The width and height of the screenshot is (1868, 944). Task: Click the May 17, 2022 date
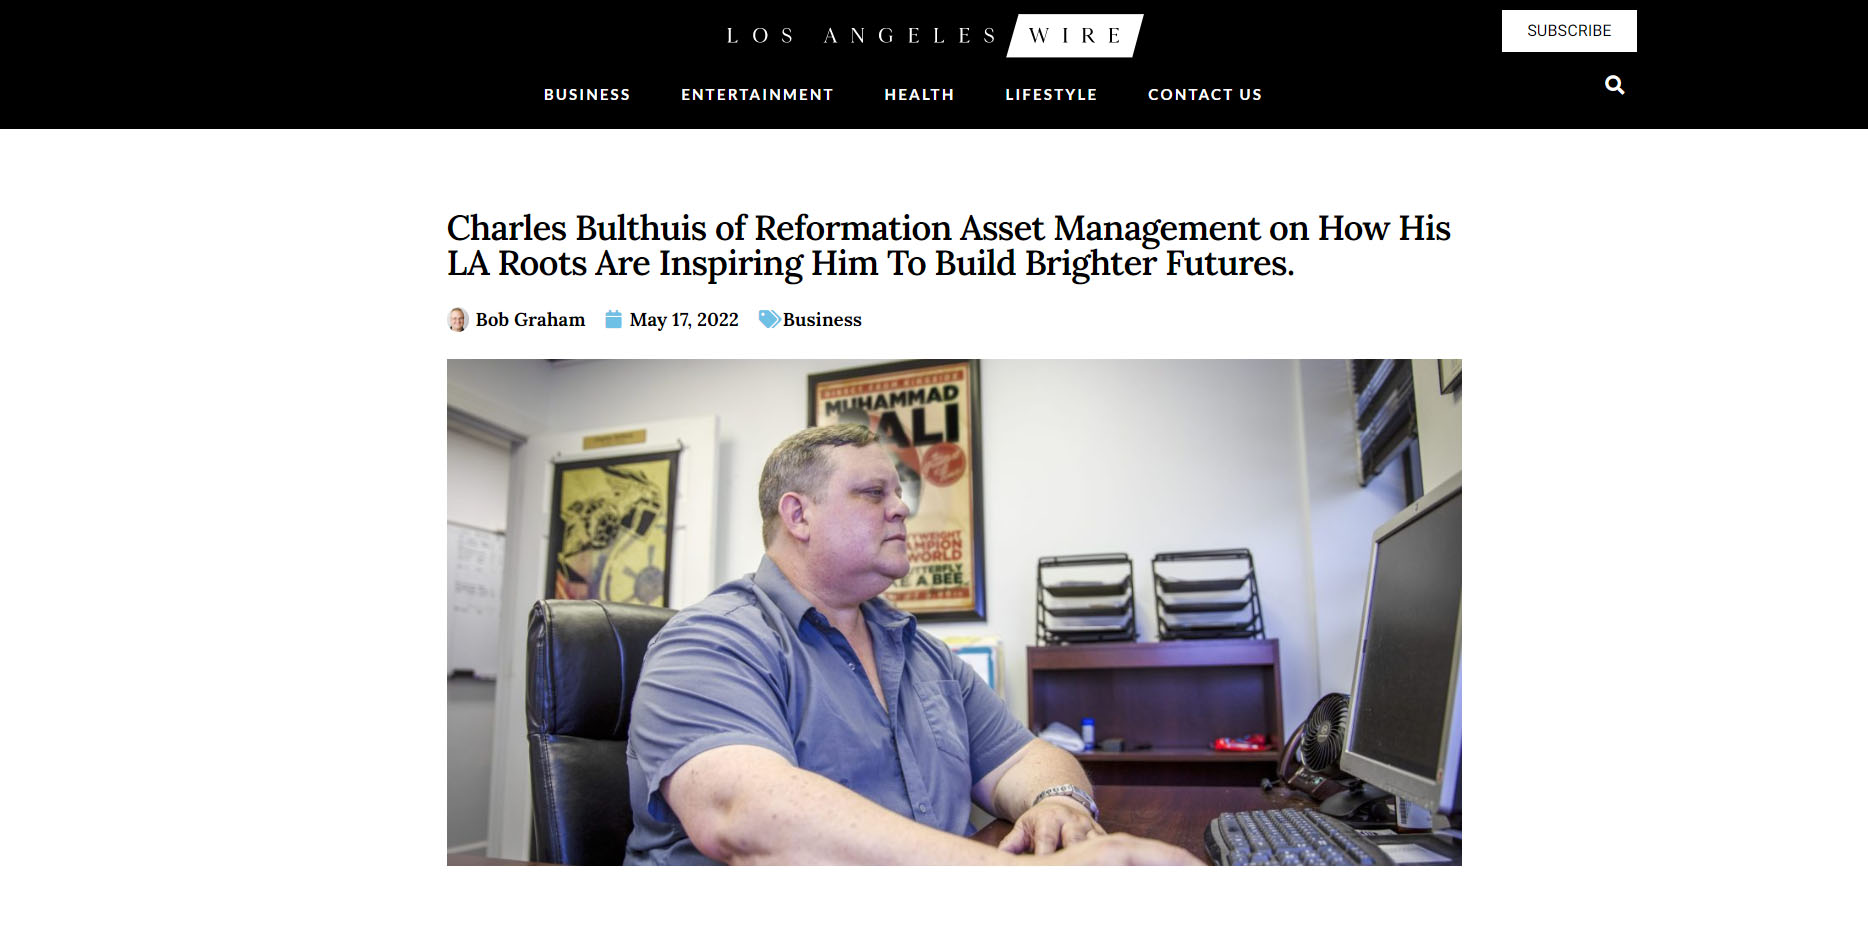tap(684, 319)
